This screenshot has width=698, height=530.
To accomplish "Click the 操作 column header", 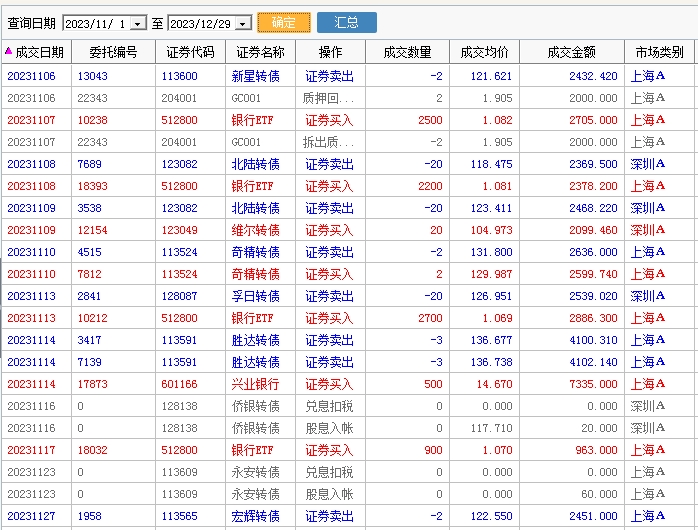I will (330, 52).
